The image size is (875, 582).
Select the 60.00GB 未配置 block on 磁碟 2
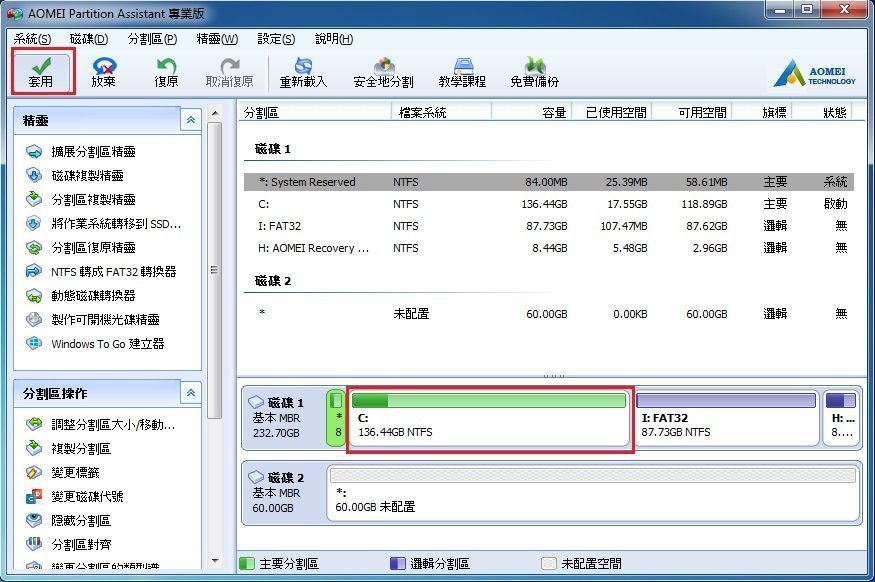(593, 493)
